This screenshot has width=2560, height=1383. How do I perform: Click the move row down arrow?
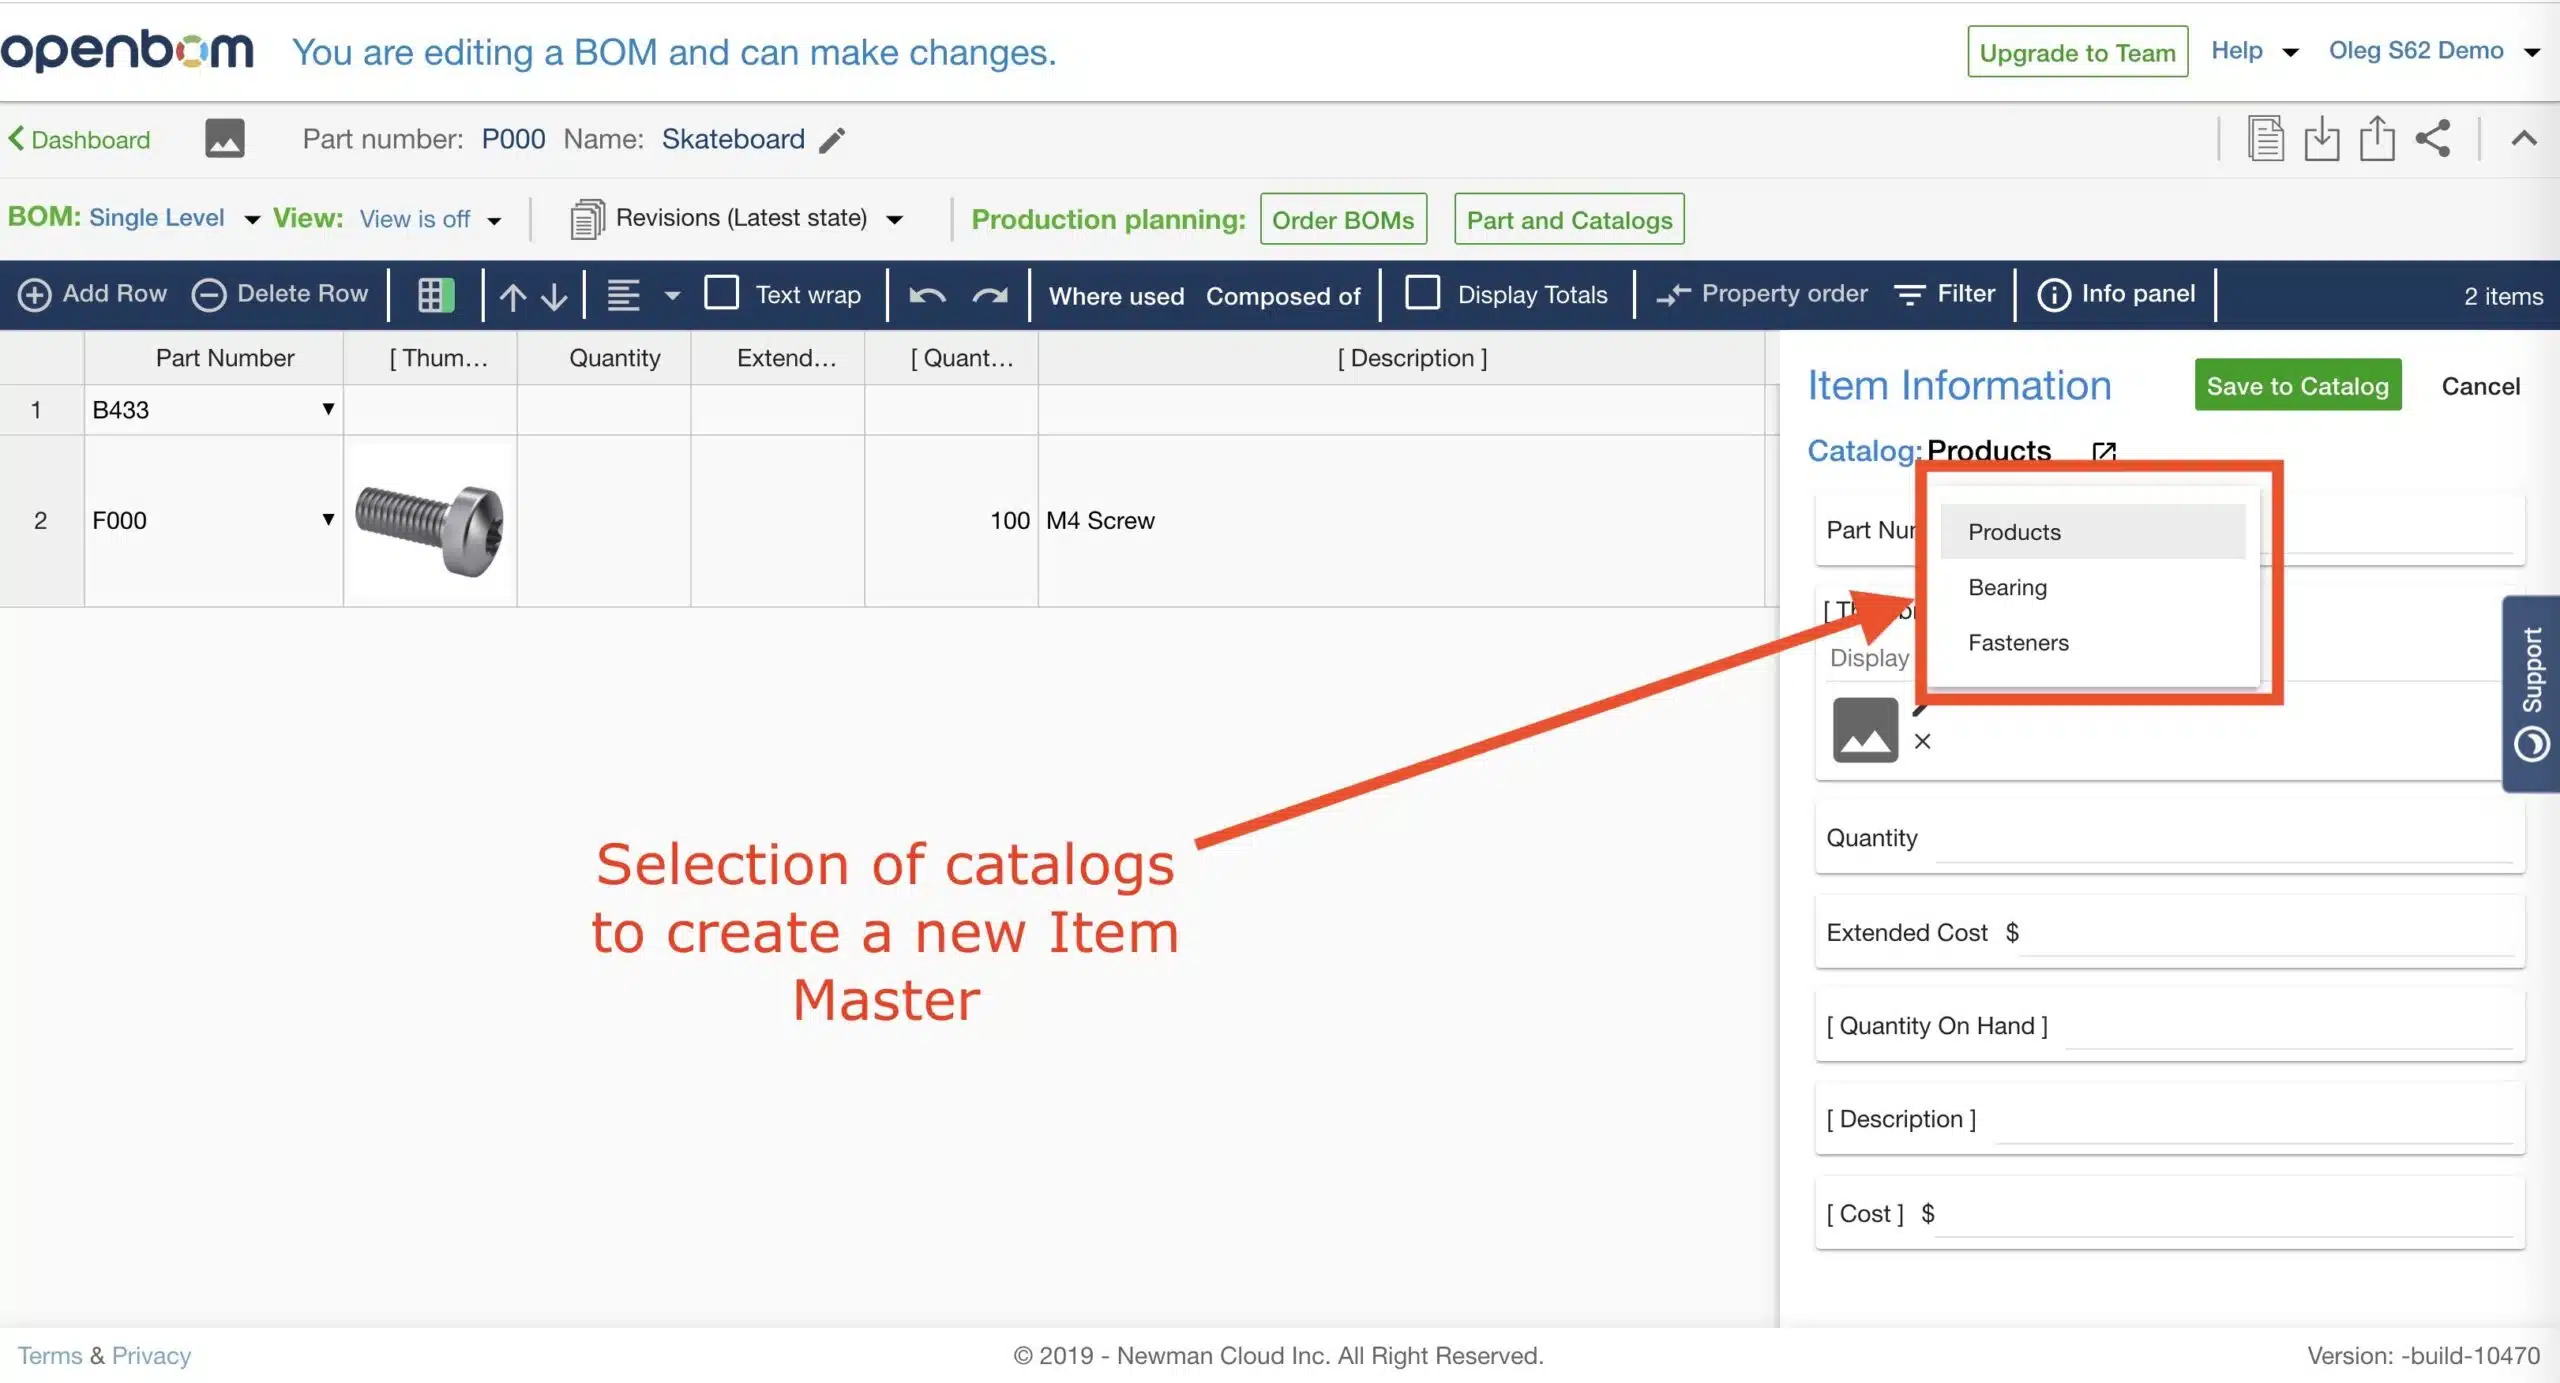tap(554, 296)
